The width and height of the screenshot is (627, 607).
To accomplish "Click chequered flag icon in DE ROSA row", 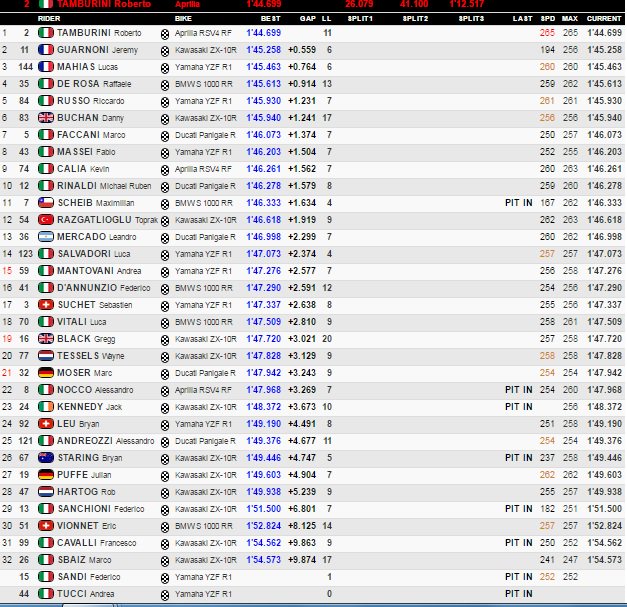I will click(x=165, y=85).
